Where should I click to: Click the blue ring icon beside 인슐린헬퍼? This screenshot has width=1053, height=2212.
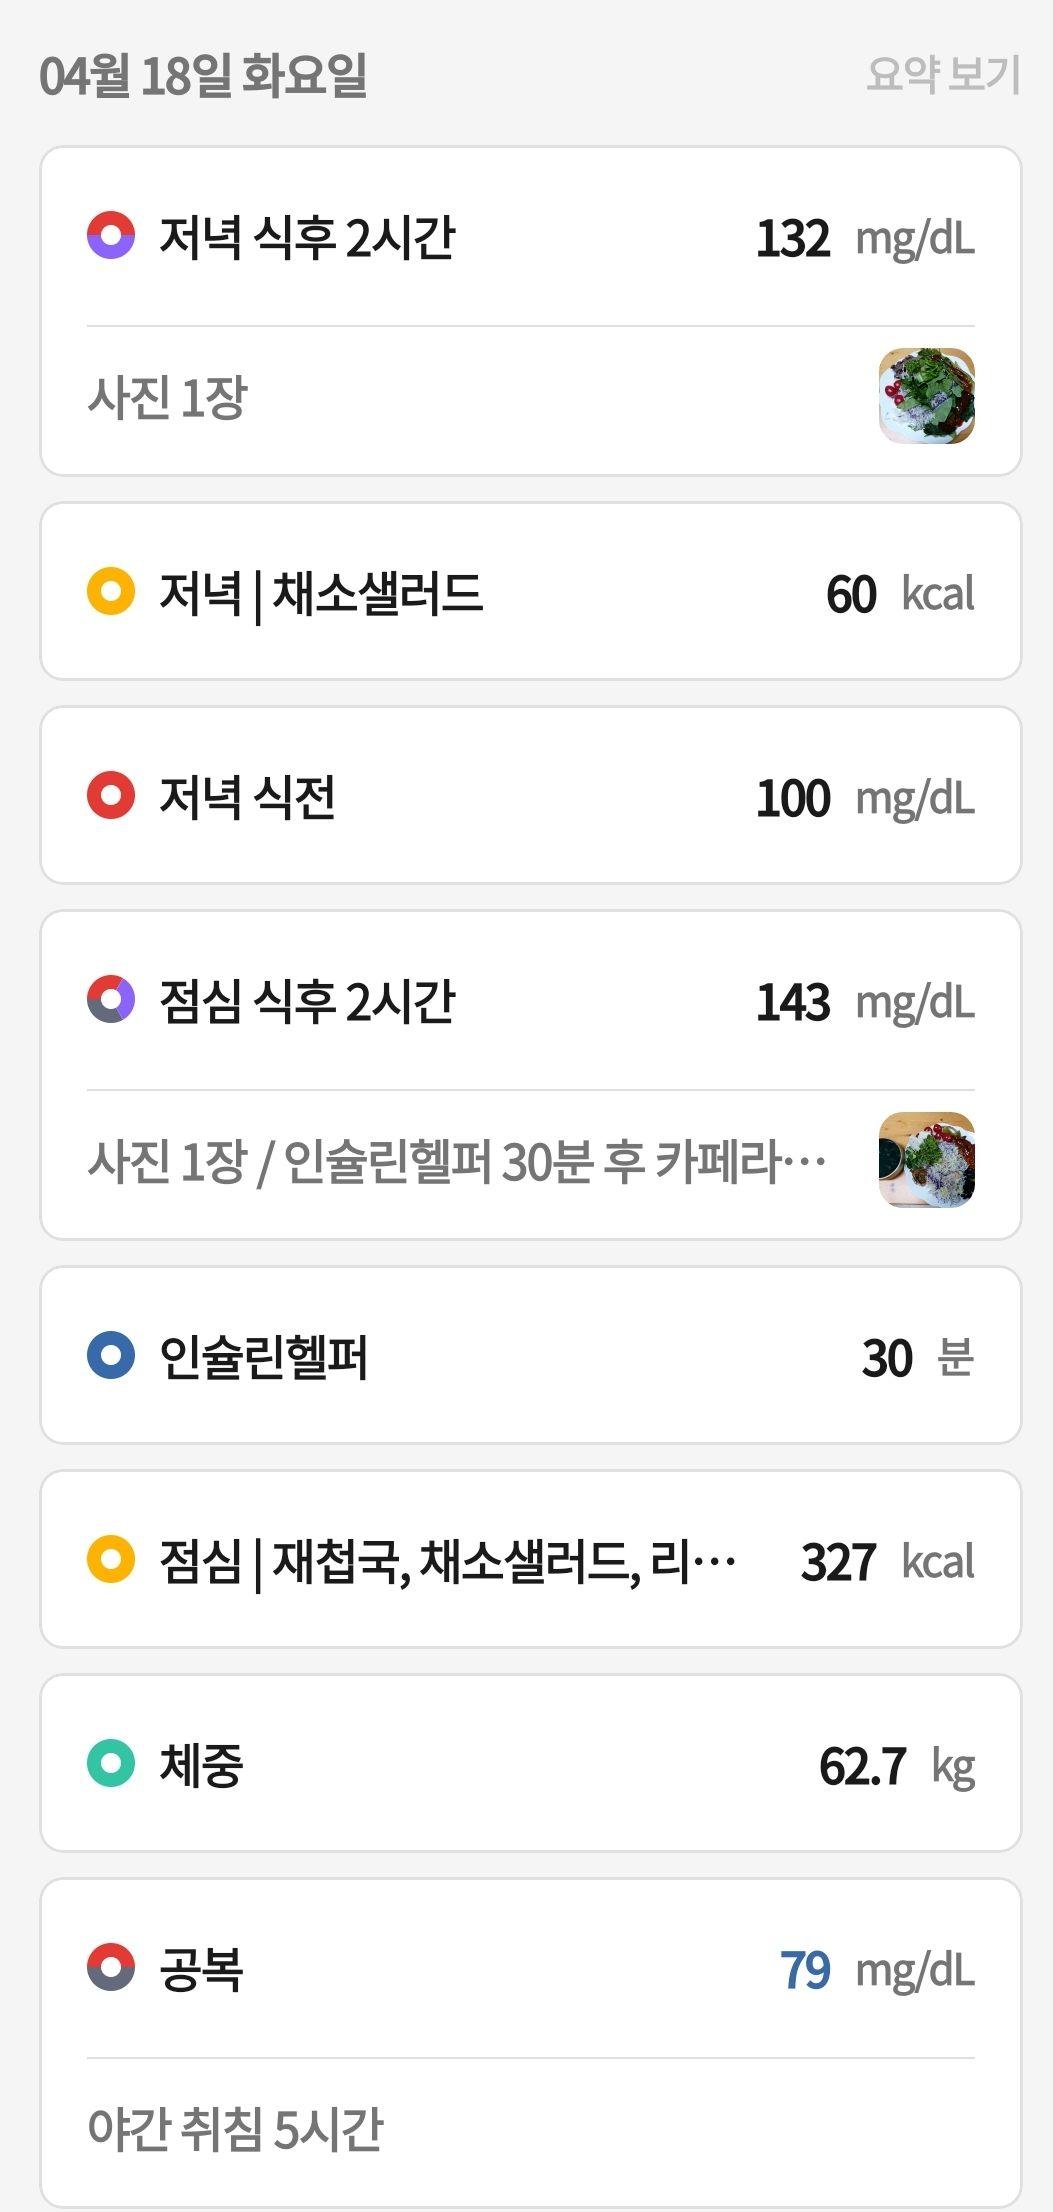click(111, 1356)
